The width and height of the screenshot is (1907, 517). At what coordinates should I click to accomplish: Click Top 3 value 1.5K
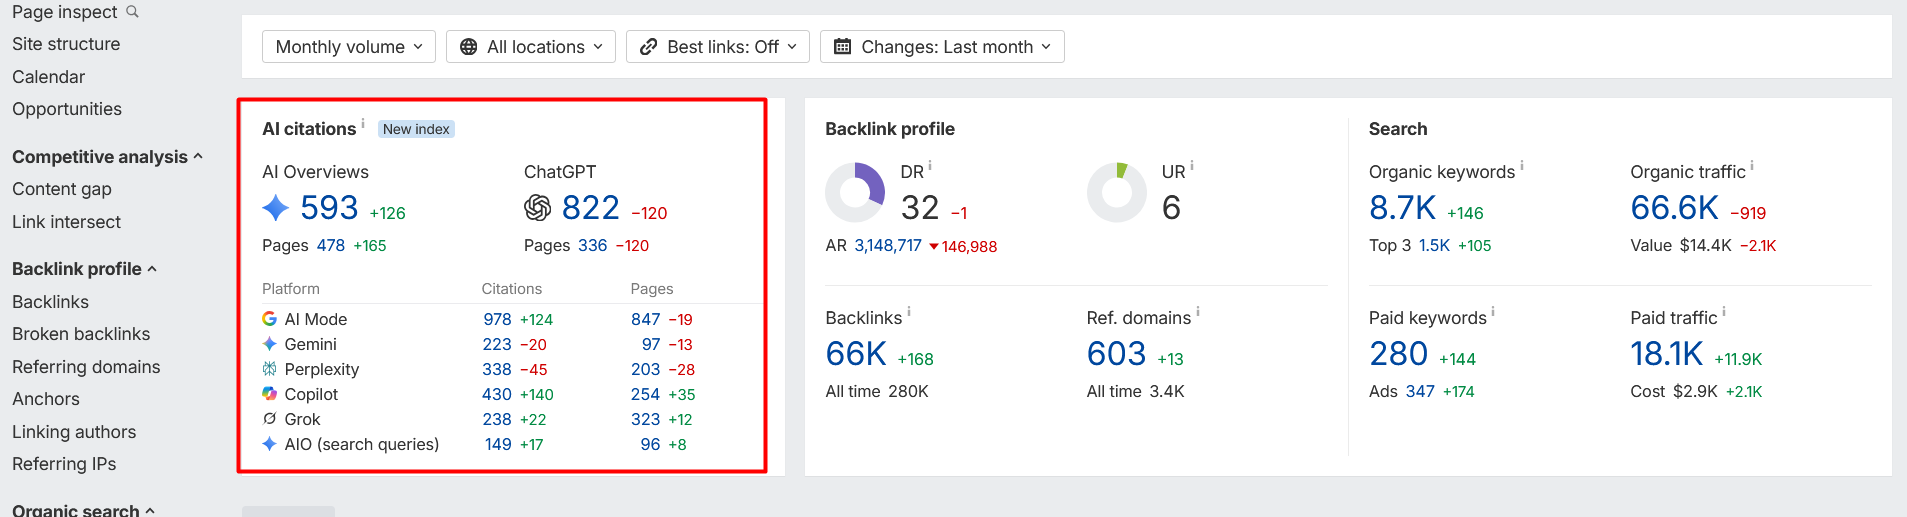coord(1434,245)
